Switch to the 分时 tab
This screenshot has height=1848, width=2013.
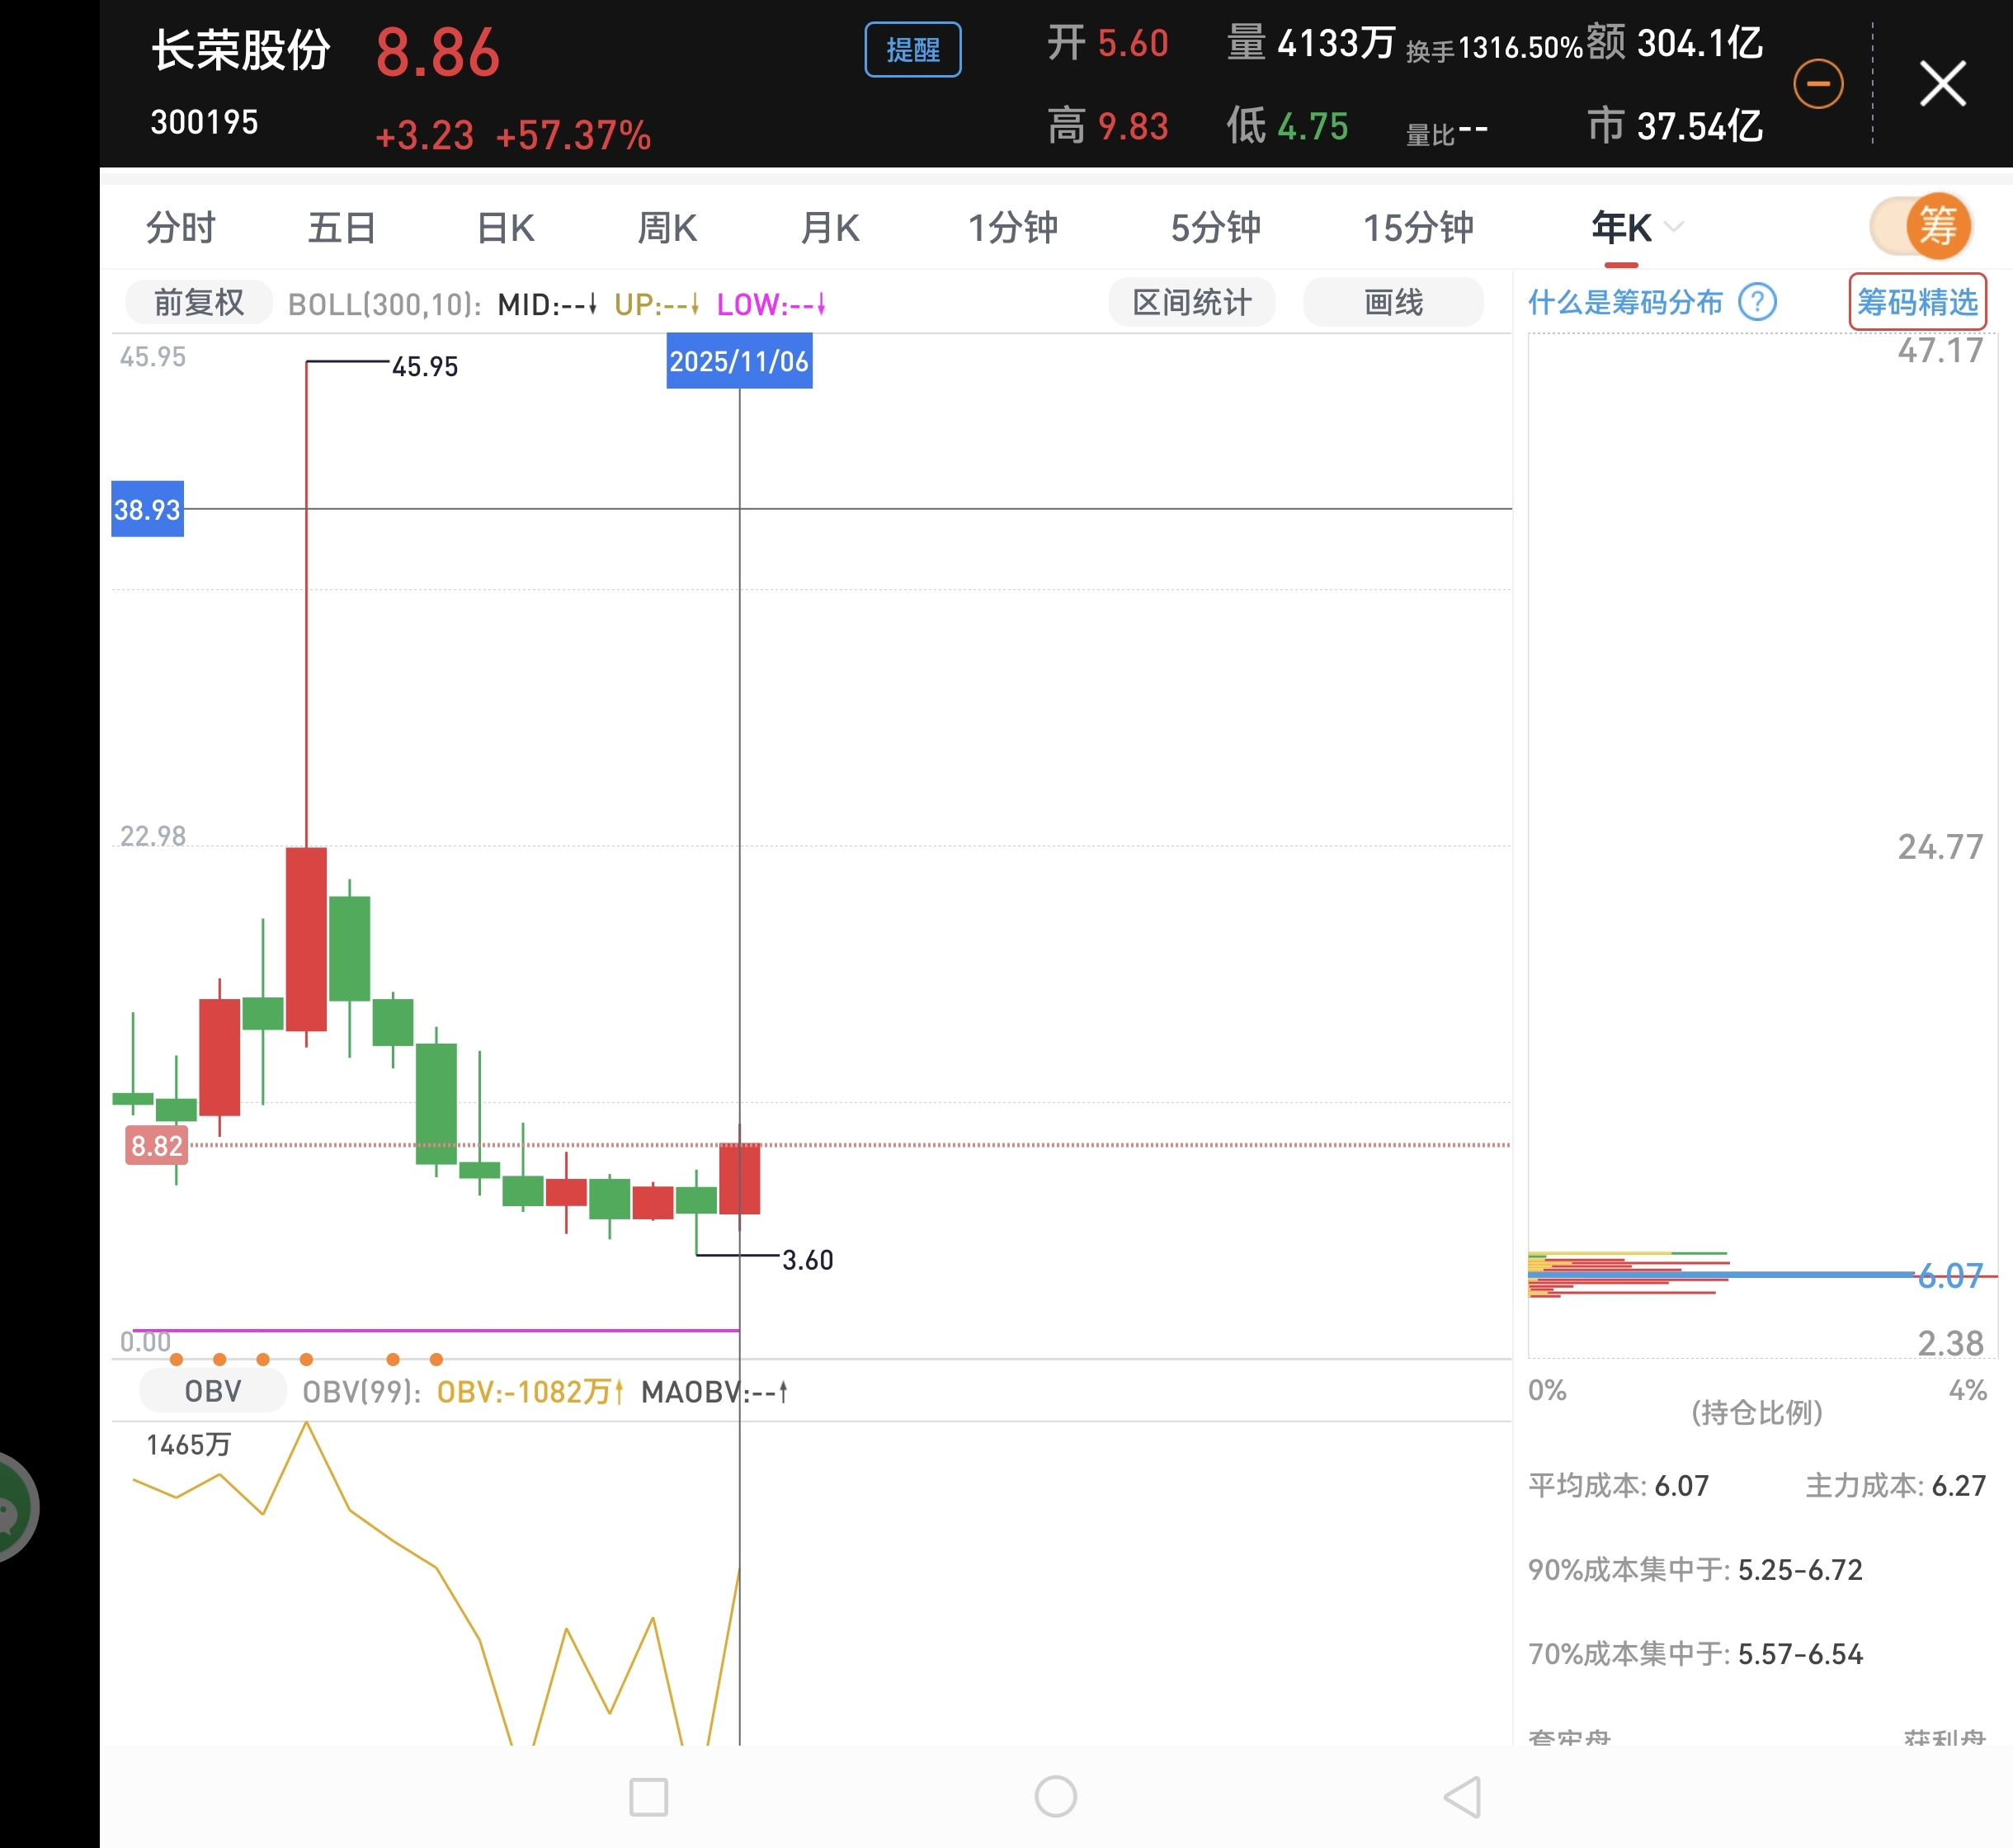tap(180, 228)
